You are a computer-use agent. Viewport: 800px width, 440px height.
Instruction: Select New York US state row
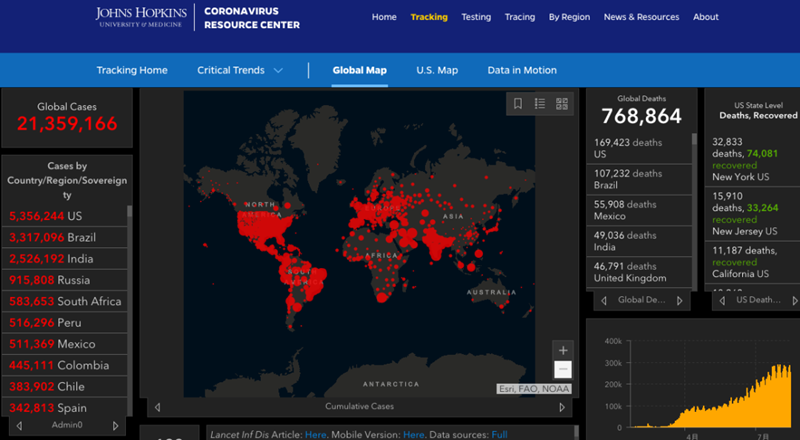click(753, 159)
